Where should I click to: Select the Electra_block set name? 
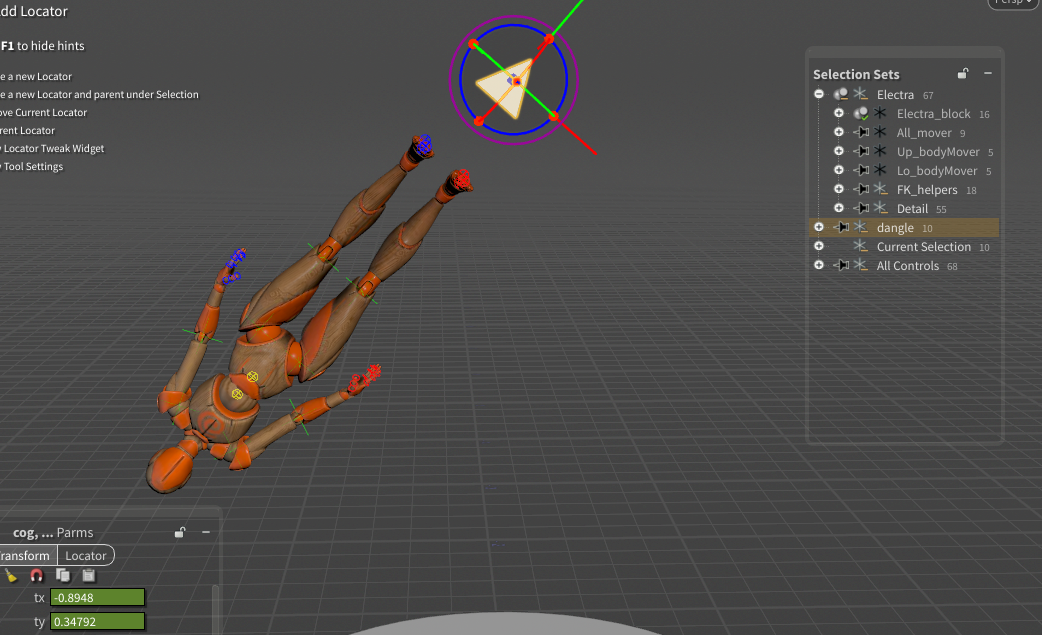(934, 114)
